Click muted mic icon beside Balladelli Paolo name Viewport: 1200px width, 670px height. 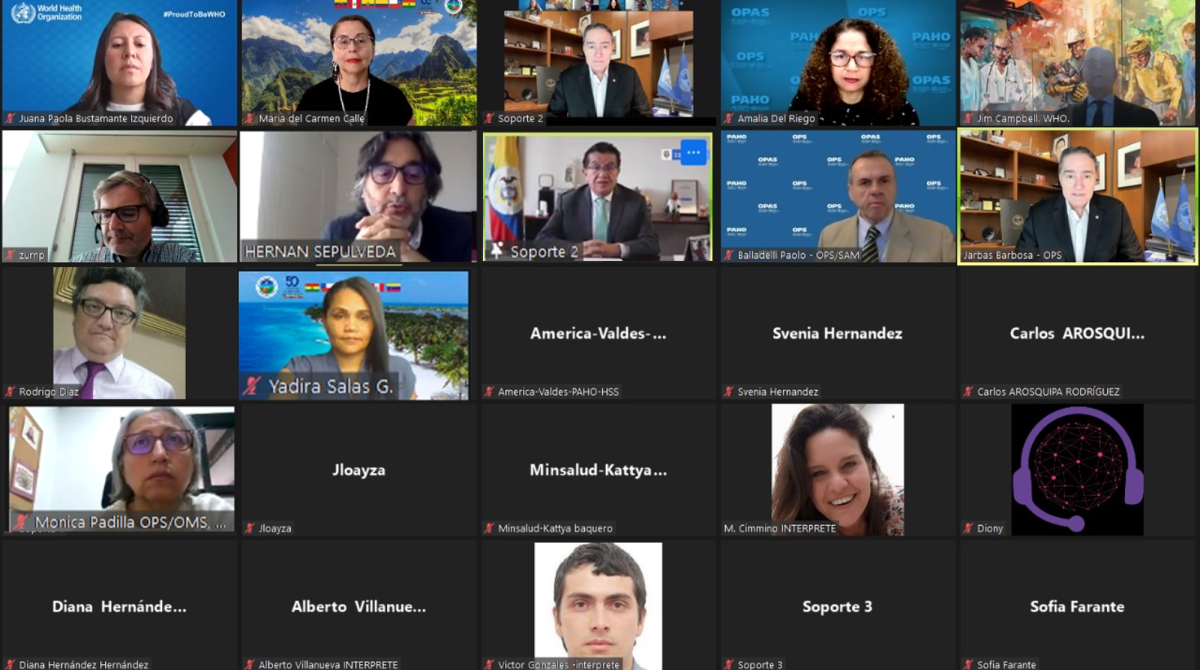729,255
